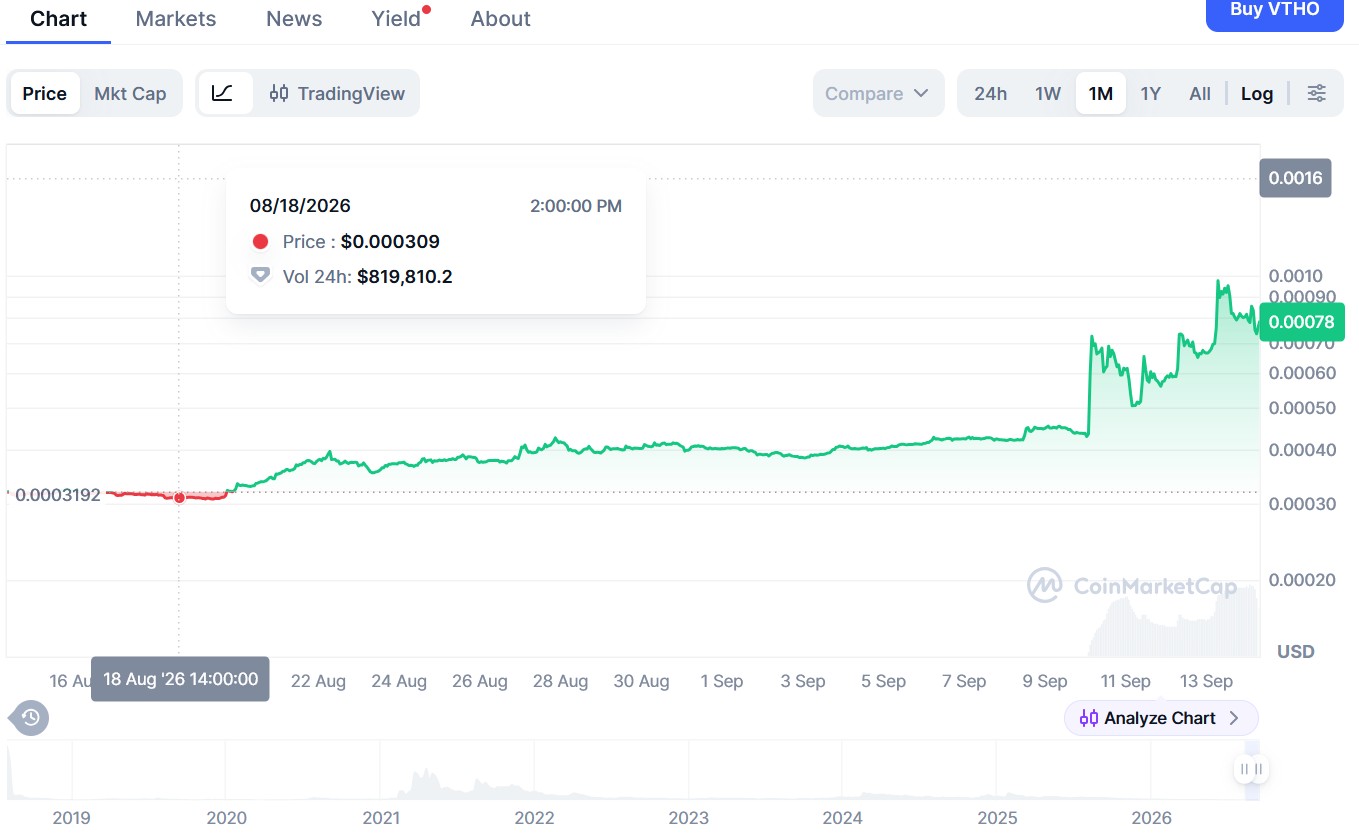The image size is (1359, 839).
Task: Click the 22 Aug date axis label
Action: click(x=318, y=681)
